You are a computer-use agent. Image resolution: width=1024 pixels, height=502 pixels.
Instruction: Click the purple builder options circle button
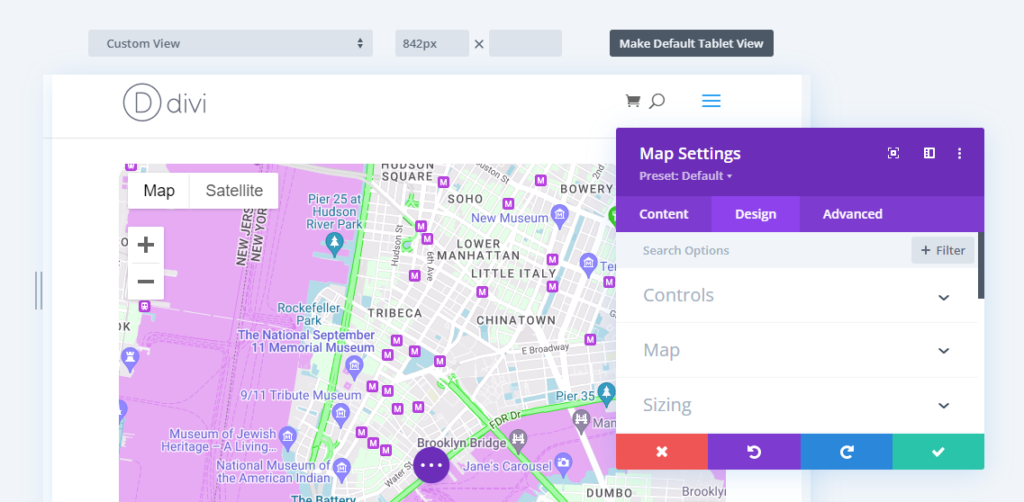coord(431,465)
